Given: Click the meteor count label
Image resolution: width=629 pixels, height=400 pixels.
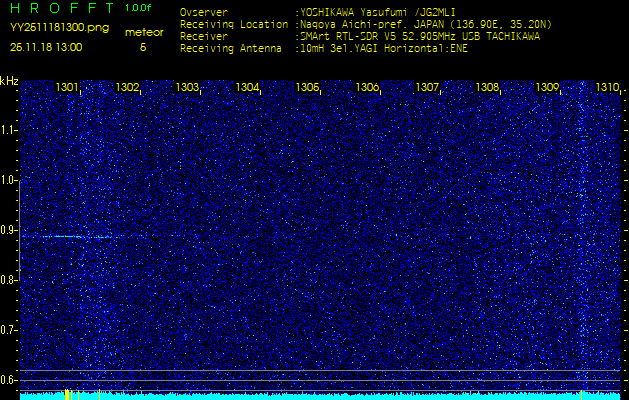Looking at the screenshot, I should 143,32.
